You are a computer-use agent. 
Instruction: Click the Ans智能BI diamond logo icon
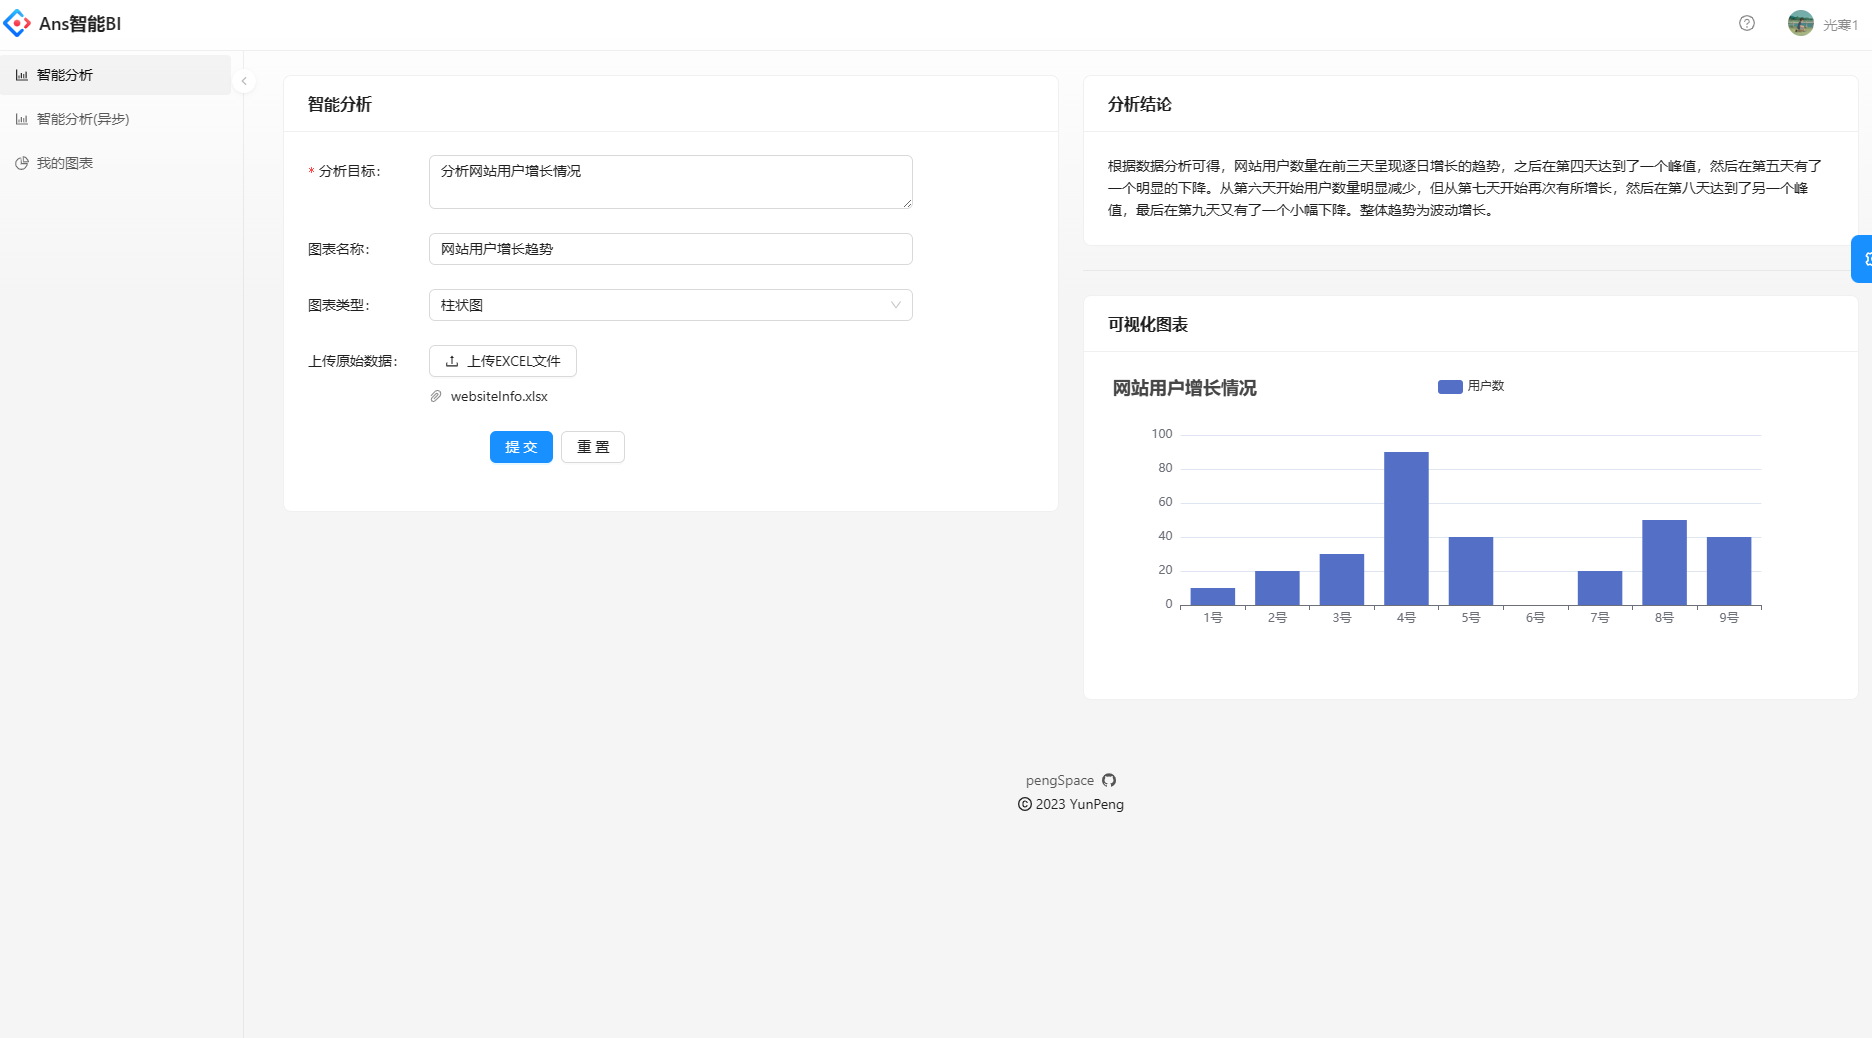click(x=16, y=22)
